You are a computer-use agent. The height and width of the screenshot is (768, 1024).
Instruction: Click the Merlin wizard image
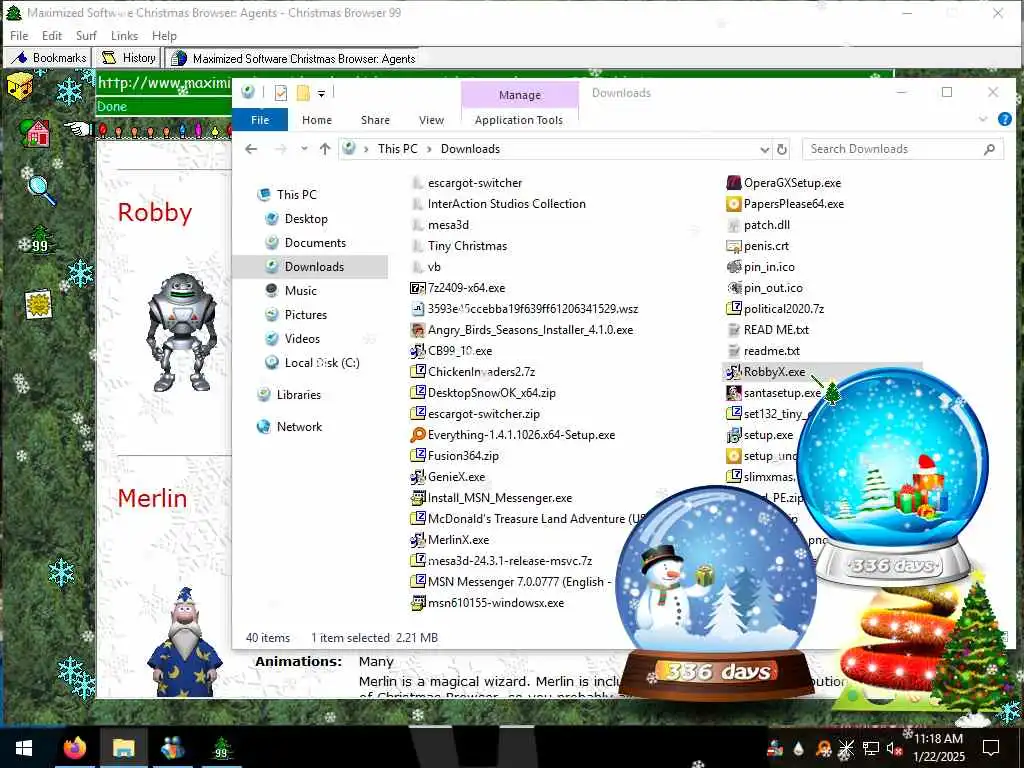185,642
